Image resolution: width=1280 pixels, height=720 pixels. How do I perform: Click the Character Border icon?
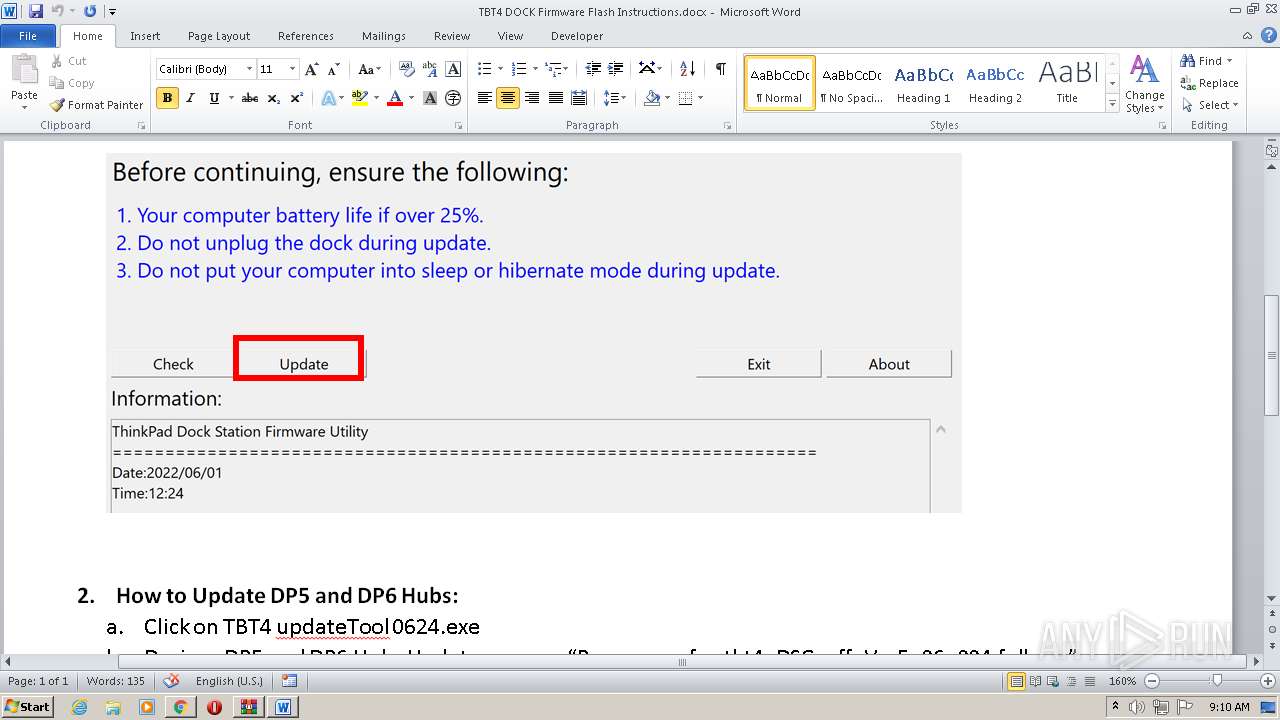(x=453, y=69)
